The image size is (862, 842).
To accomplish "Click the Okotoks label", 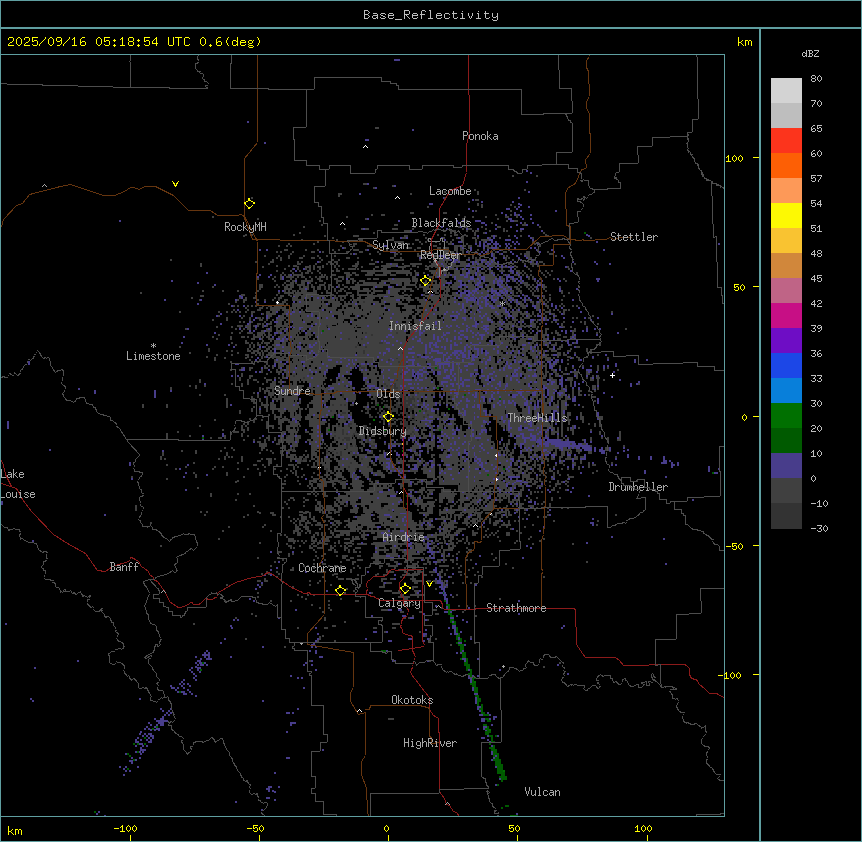I will 412,700.
